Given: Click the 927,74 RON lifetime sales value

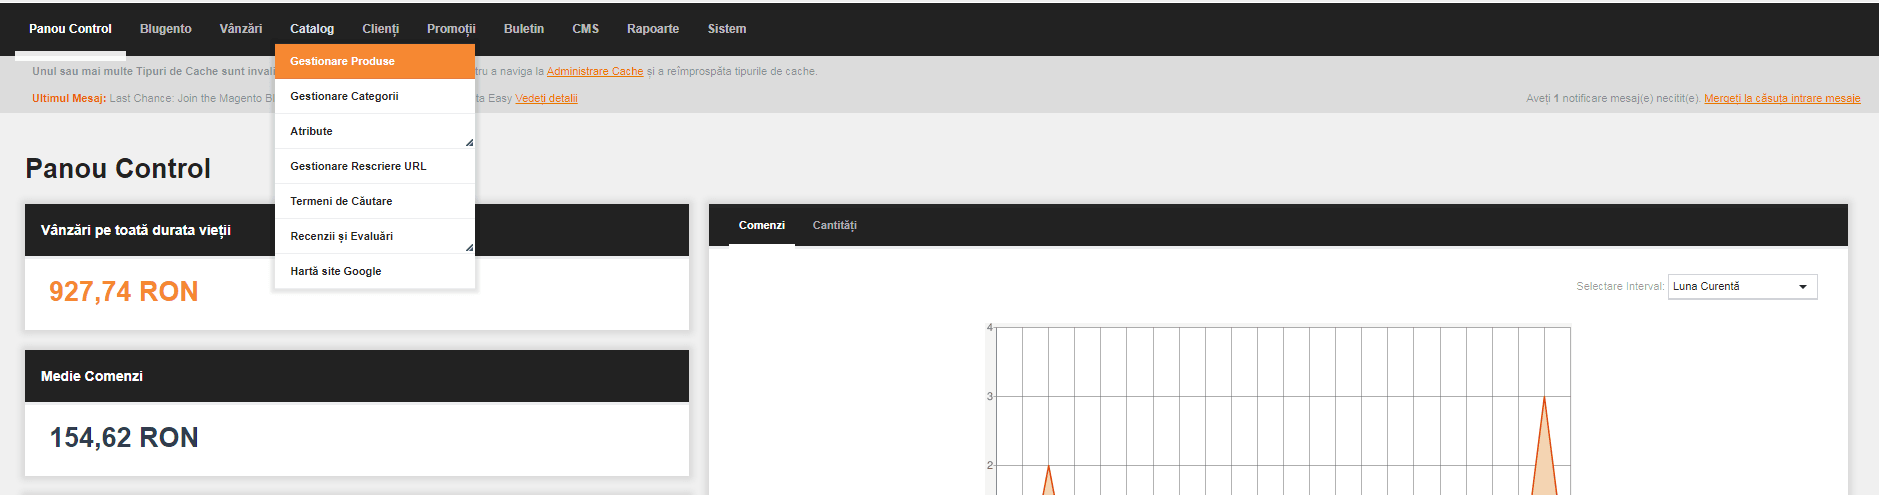Looking at the screenshot, I should (x=124, y=291).
